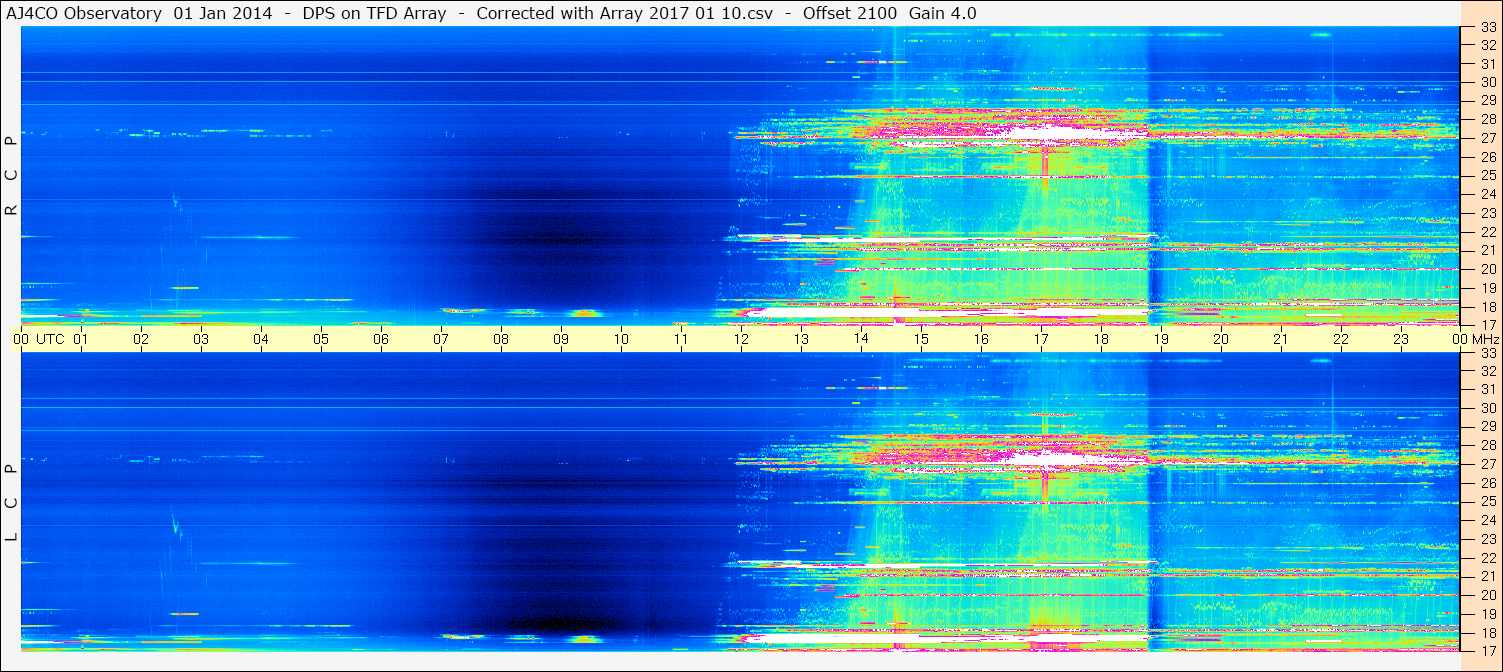Click the vertical 'R C P' panel label
The image size is (1503, 672).
[x=12, y=175]
